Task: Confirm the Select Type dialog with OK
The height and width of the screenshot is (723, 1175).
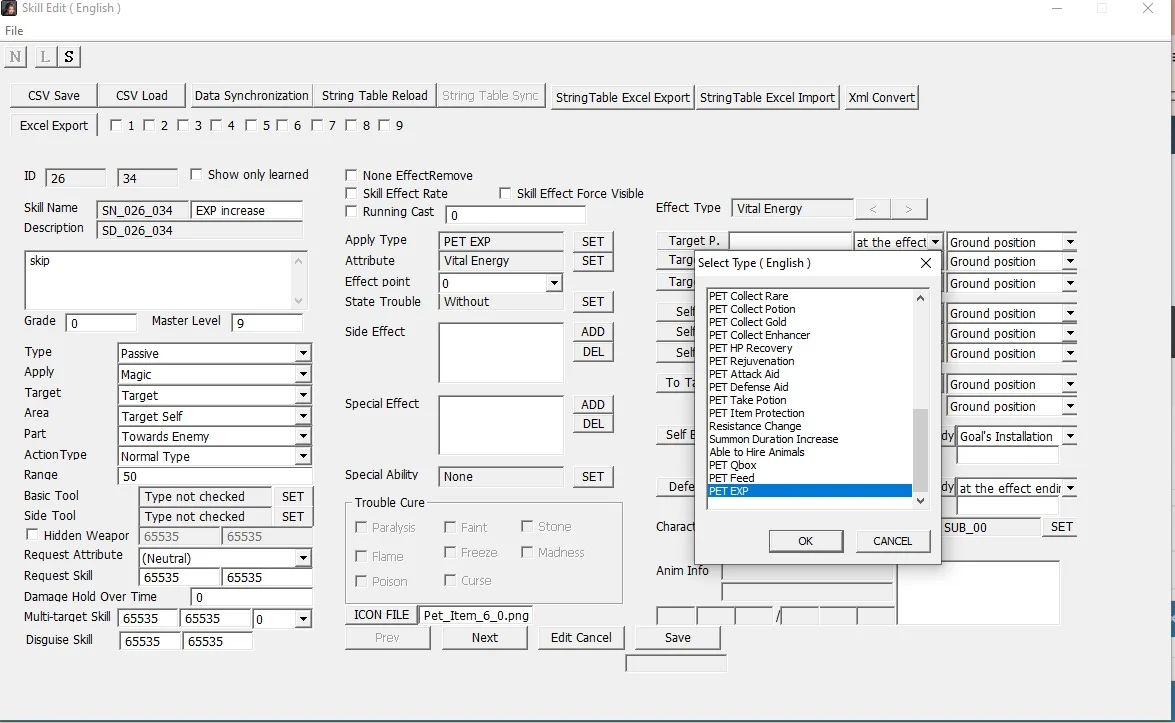Action: click(x=806, y=541)
